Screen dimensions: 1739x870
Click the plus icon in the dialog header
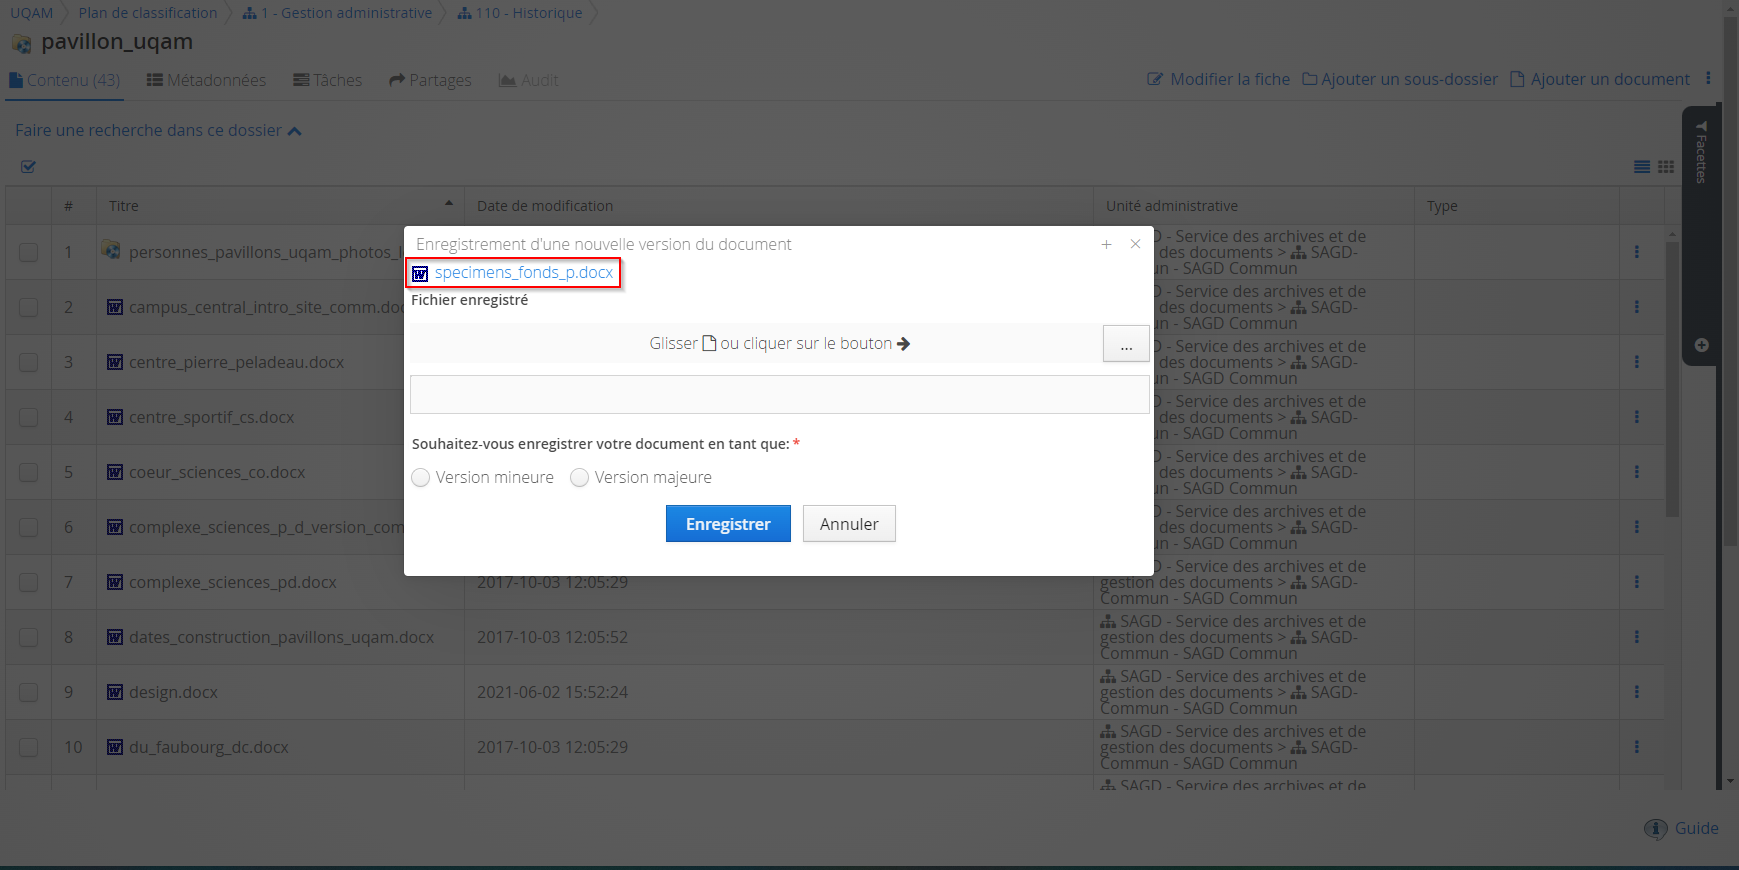click(1106, 244)
